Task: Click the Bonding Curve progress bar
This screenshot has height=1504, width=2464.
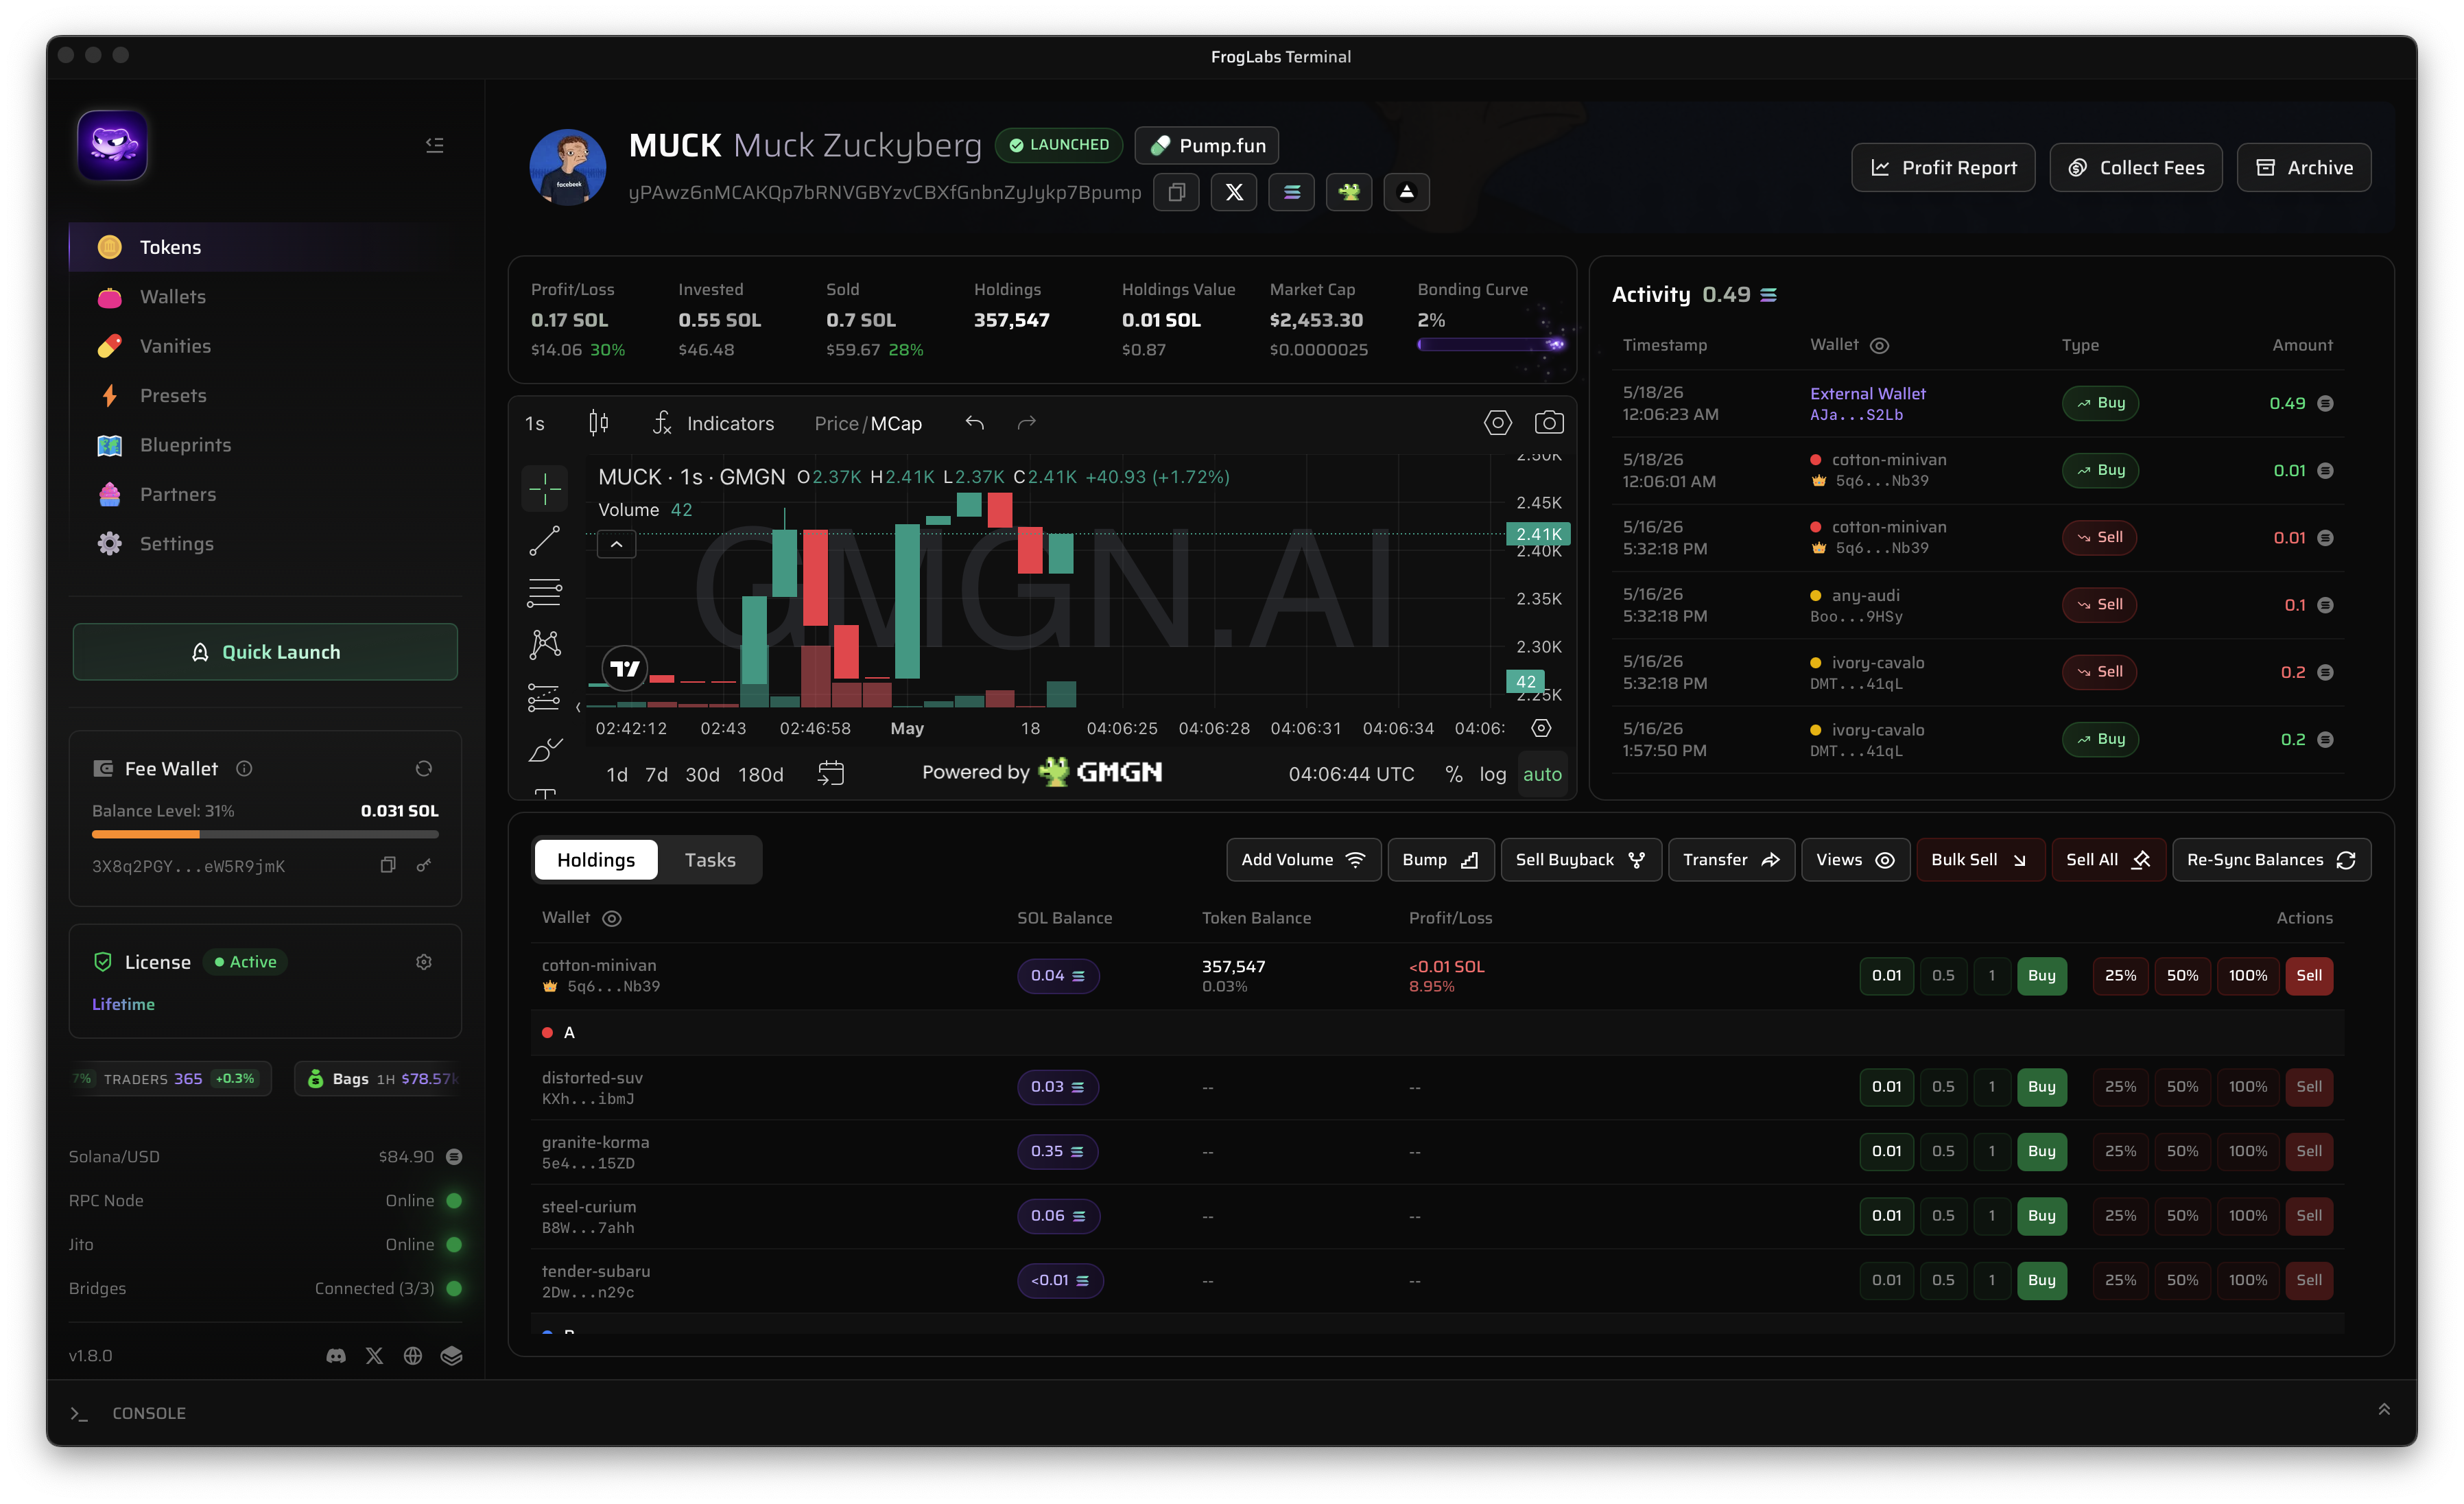Action: coord(1491,344)
